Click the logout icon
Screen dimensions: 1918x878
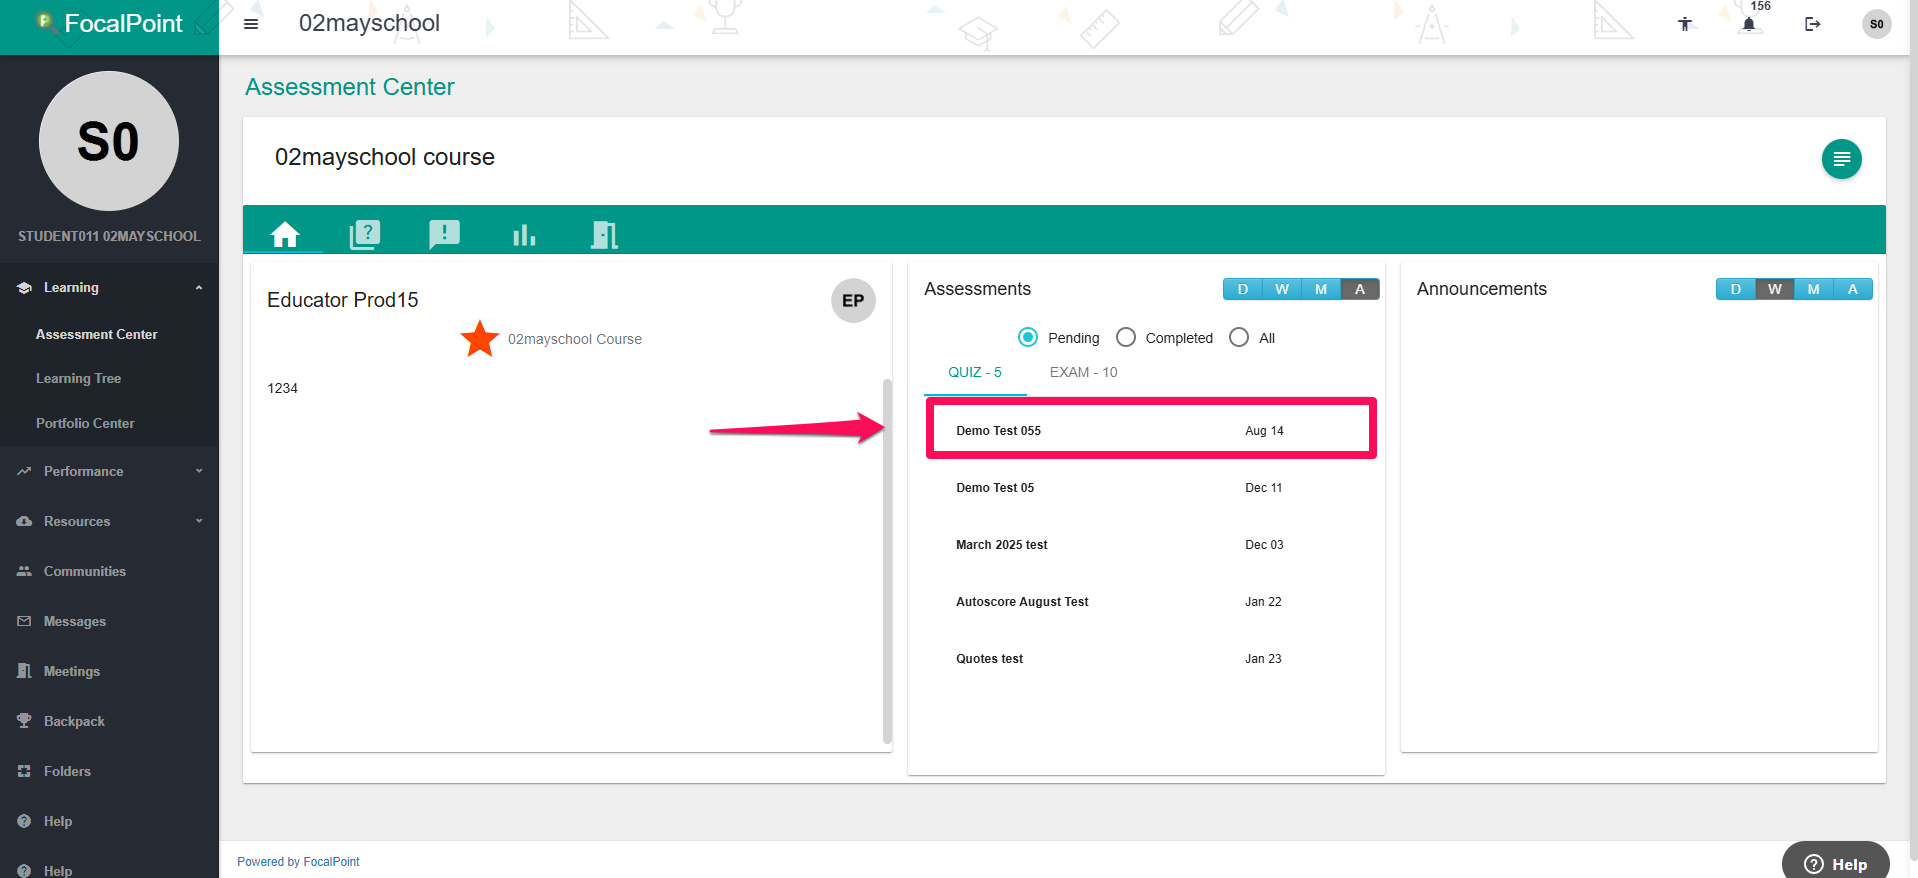1813,24
